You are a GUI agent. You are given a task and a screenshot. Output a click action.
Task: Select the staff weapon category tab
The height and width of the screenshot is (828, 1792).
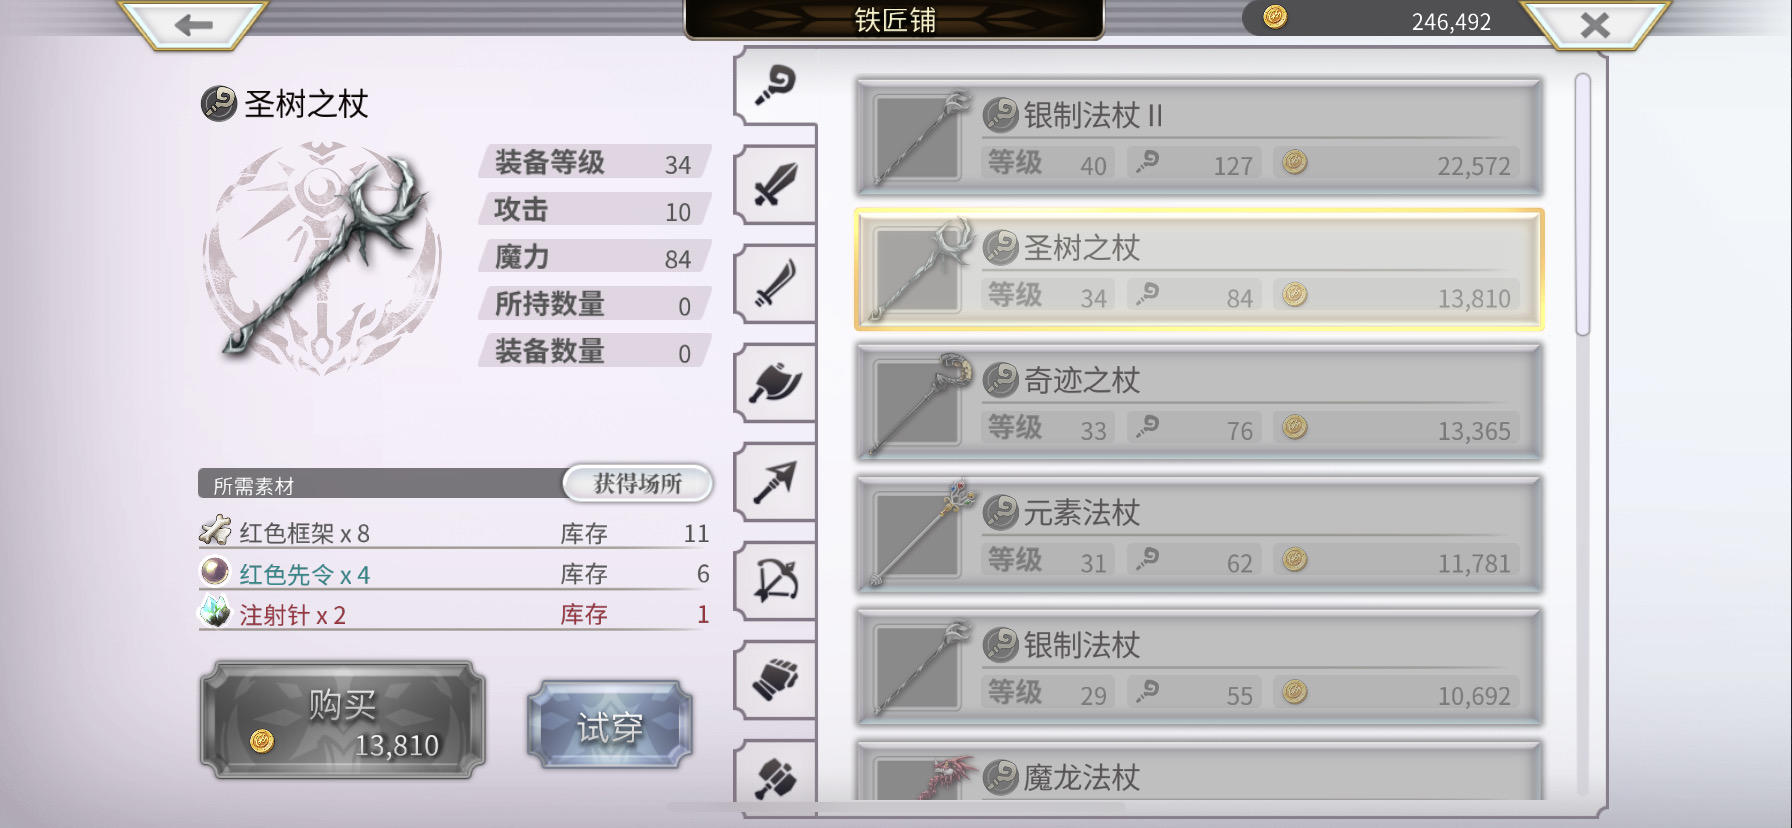[775, 86]
